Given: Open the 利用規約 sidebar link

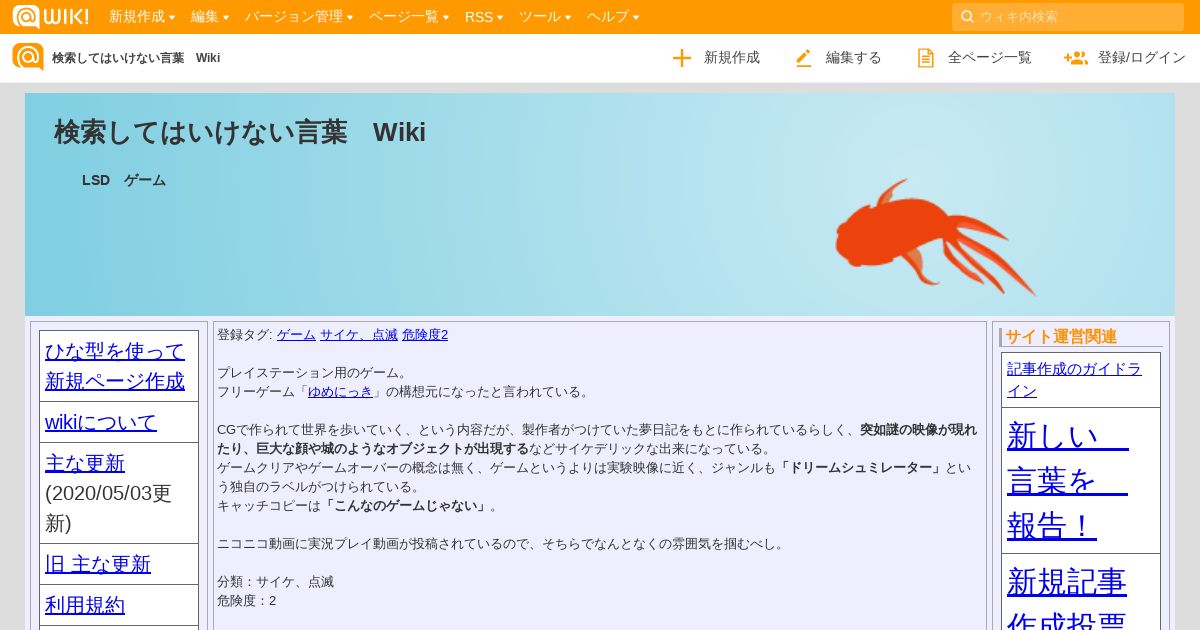Looking at the screenshot, I should [x=85, y=605].
